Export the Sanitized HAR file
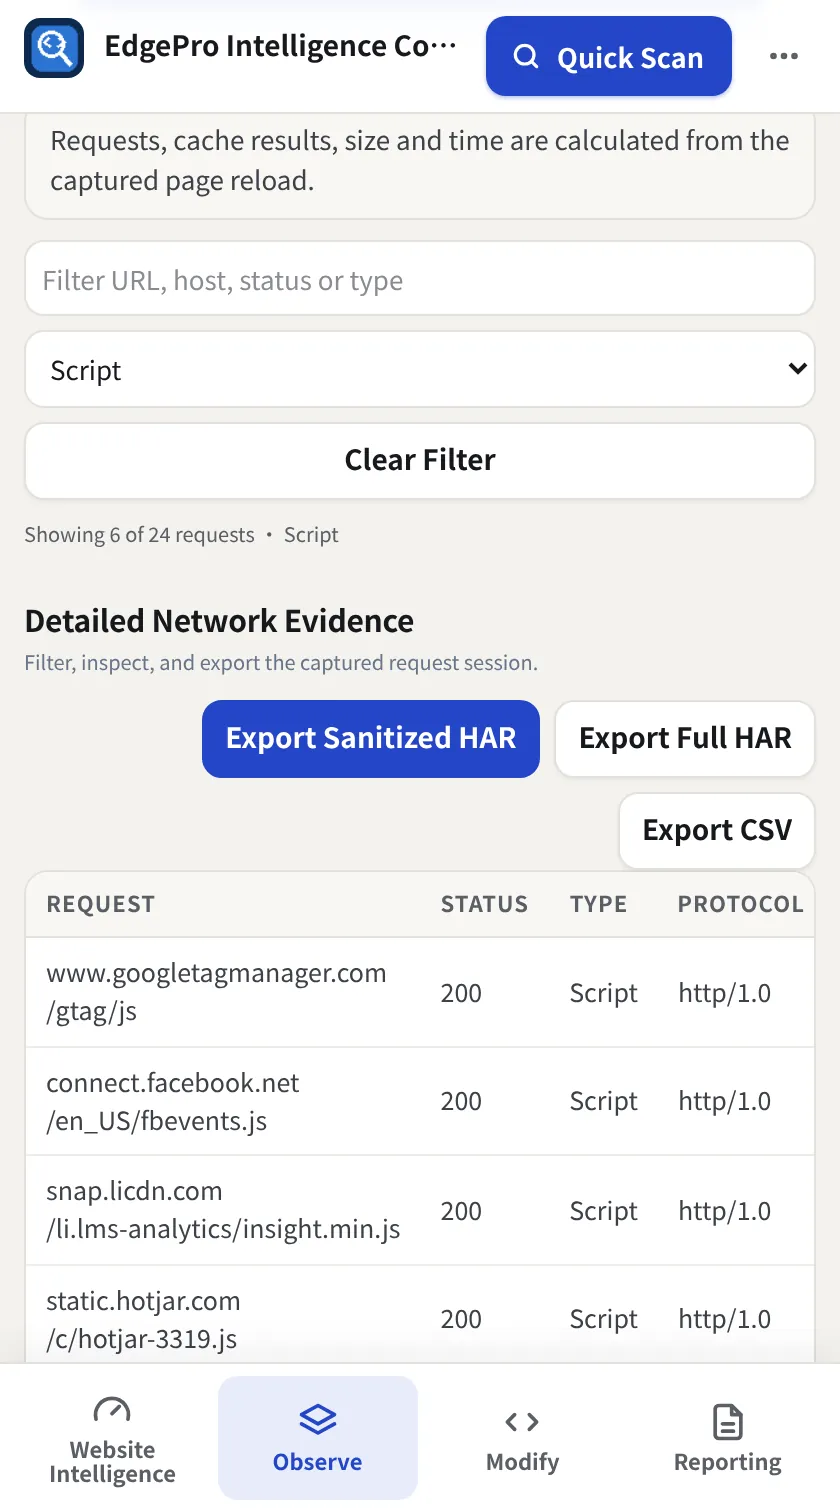The height and width of the screenshot is (1512, 840). [371, 738]
